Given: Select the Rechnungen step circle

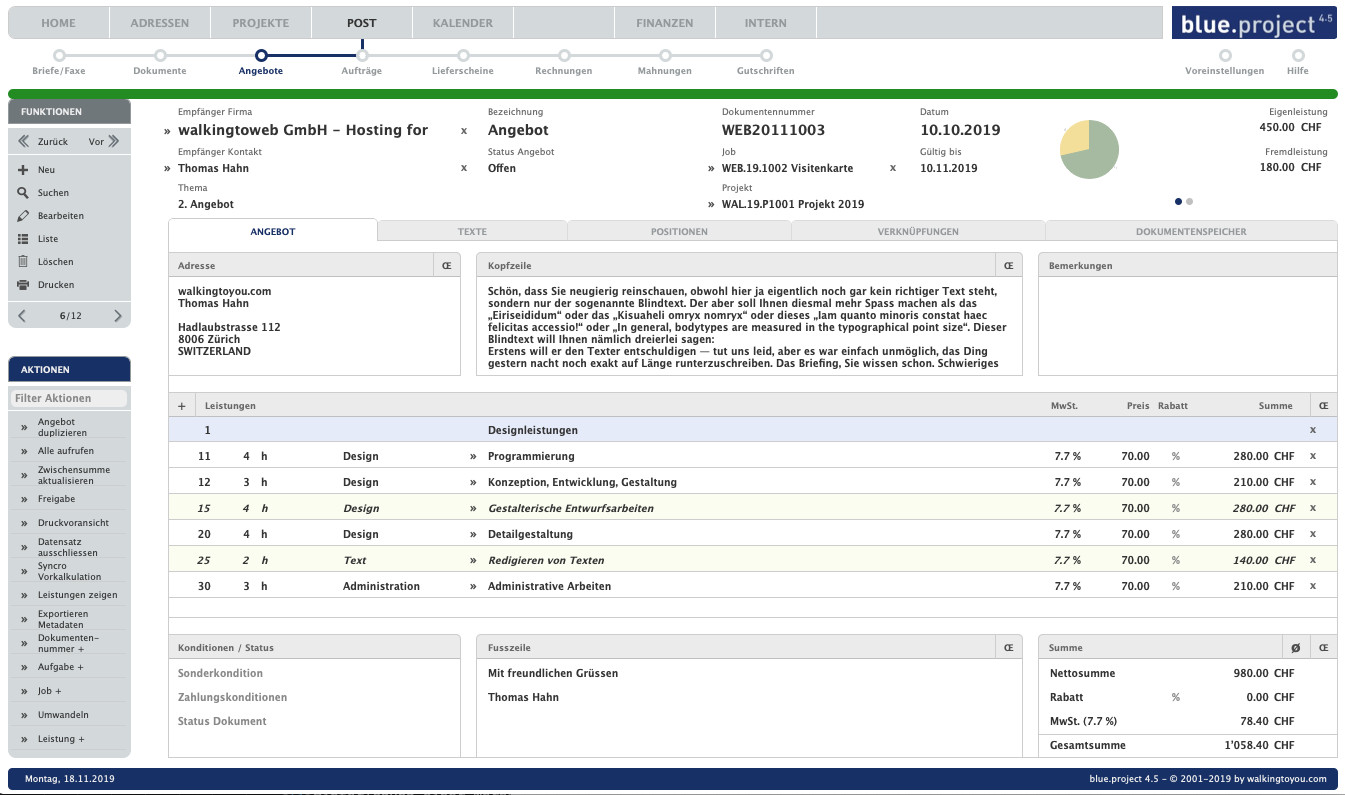Looking at the screenshot, I should tap(564, 56).
